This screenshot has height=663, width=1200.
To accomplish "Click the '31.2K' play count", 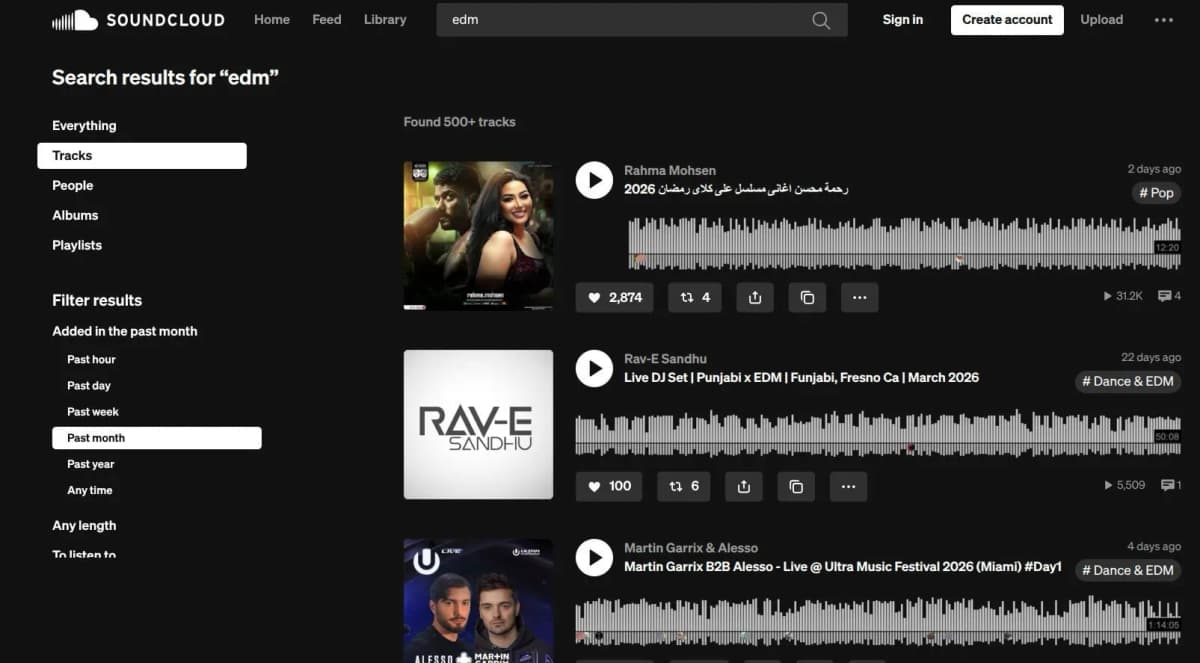I will [x=1123, y=297].
